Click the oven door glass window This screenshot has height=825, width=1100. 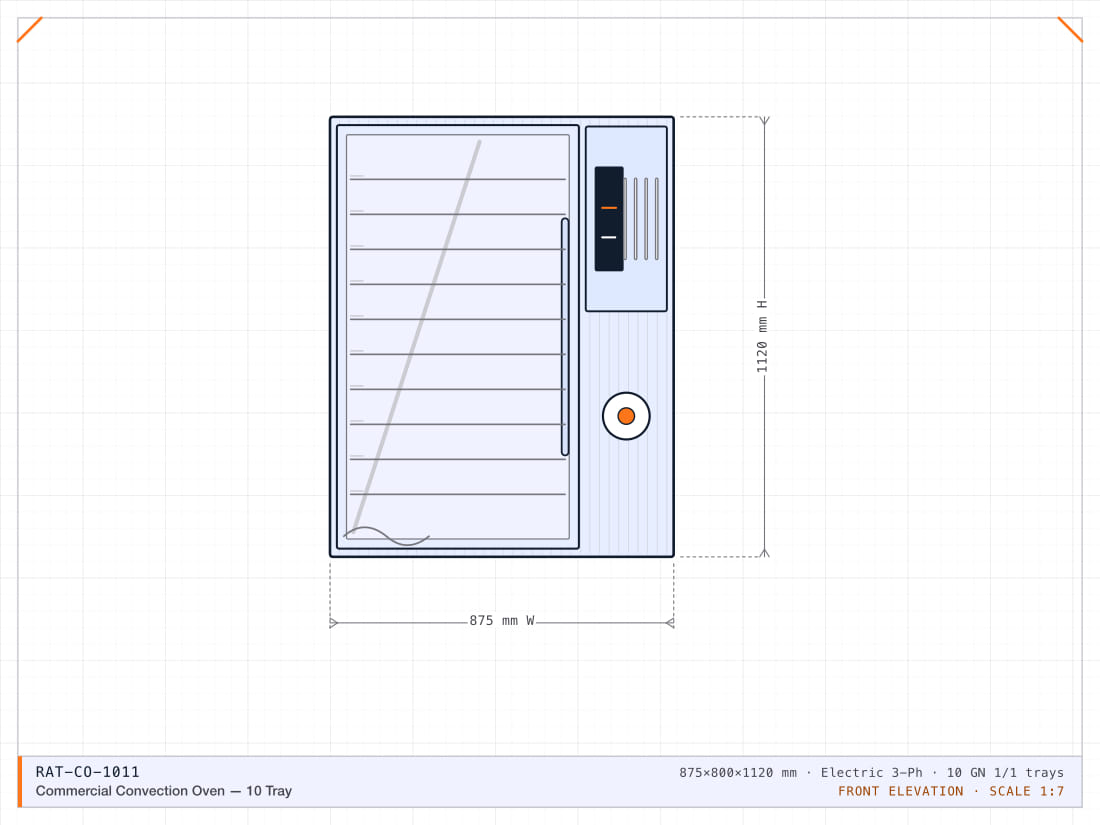pyautogui.click(x=457, y=337)
